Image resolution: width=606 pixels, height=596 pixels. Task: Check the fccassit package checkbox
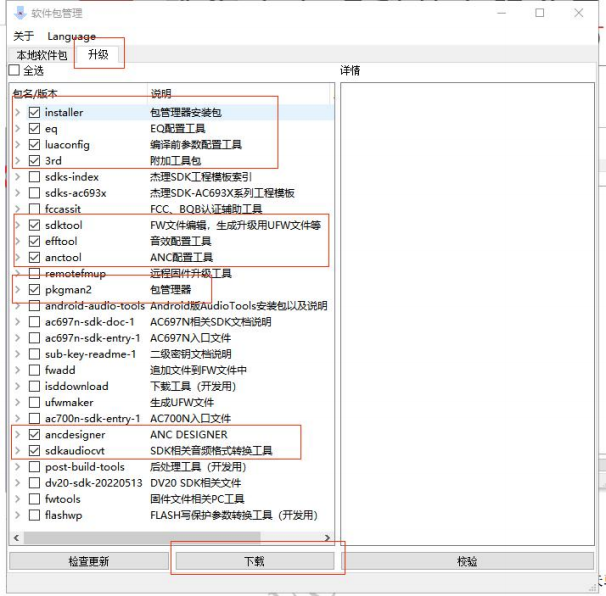[x=34, y=209]
